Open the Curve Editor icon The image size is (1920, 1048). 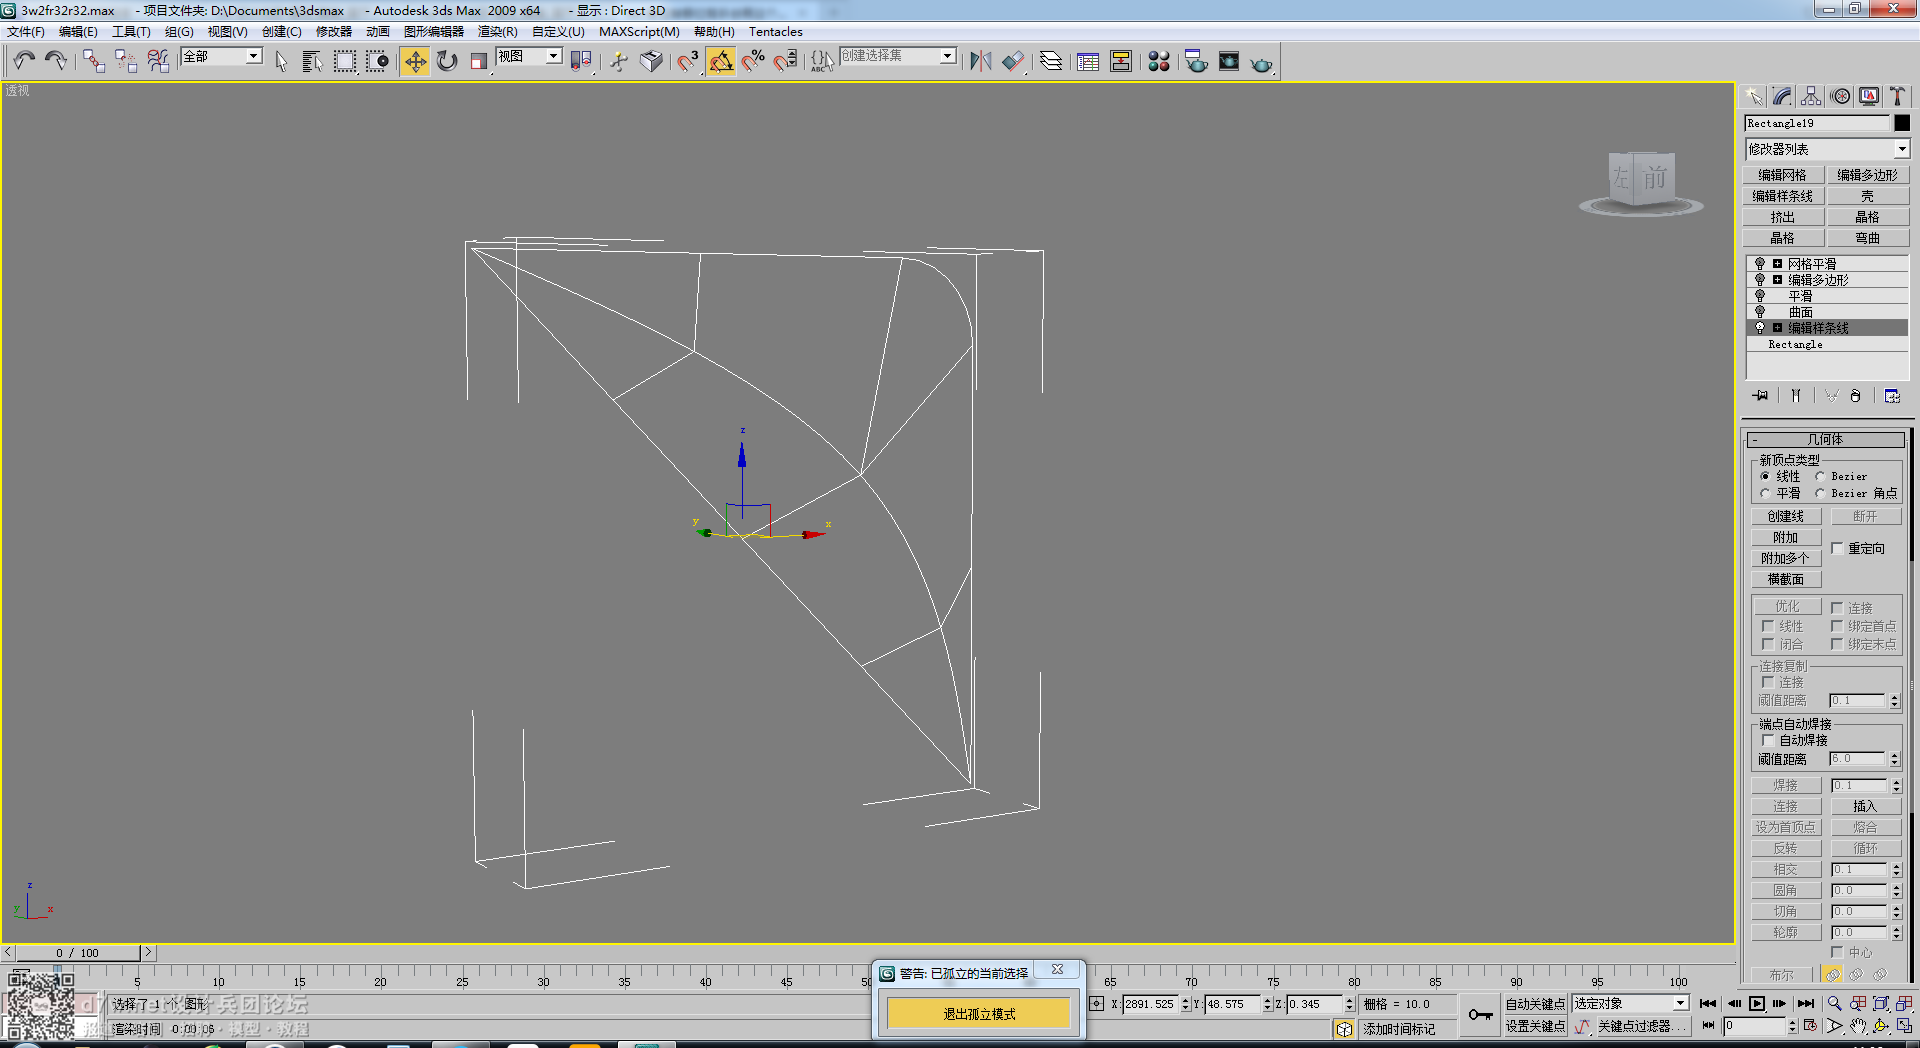[1088, 61]
